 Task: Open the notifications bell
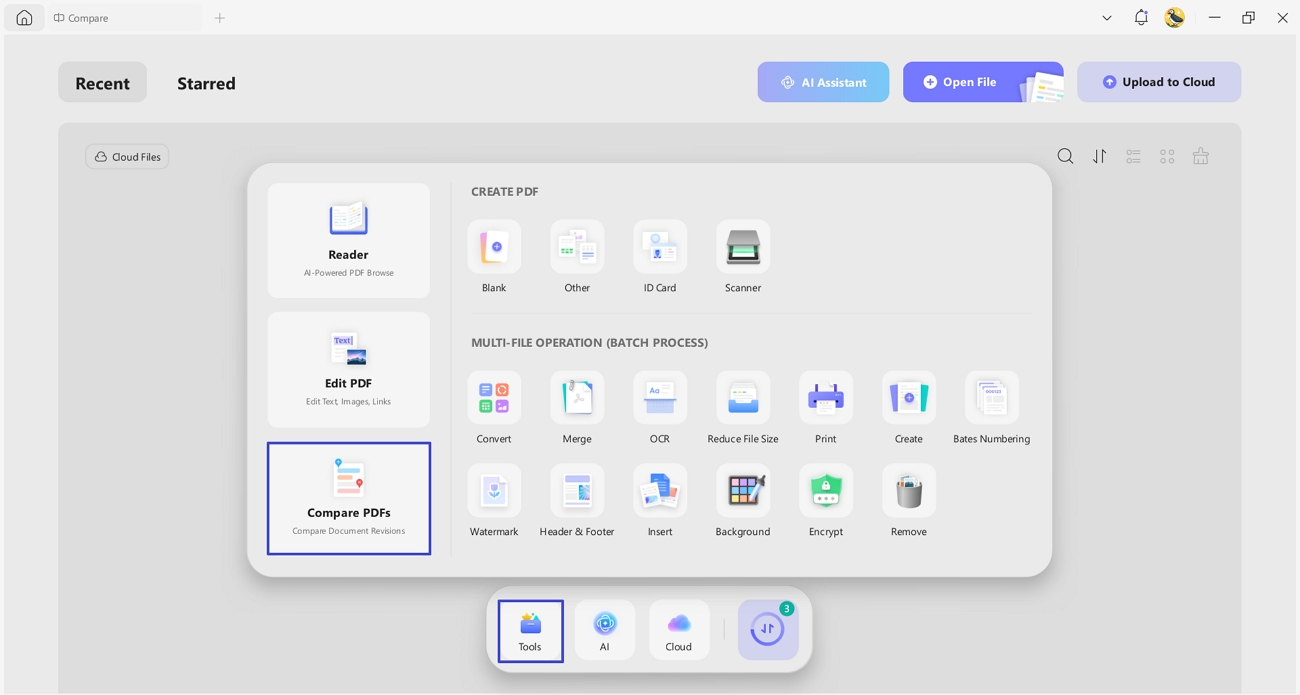click(1141, 17)
